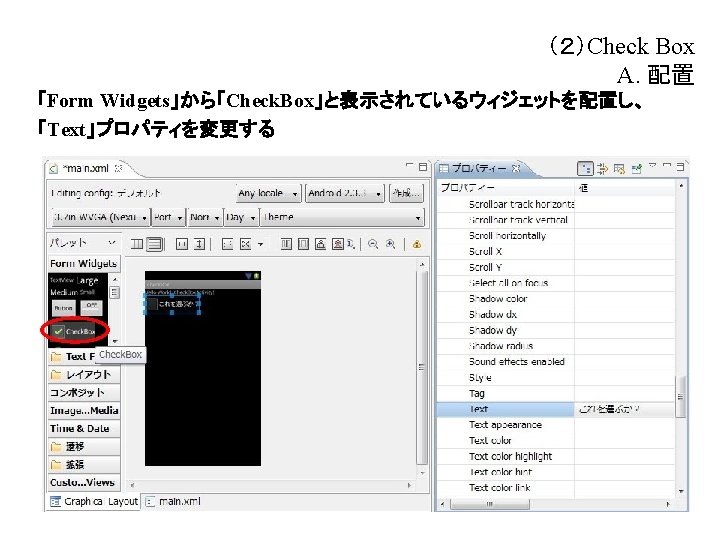The width and height of the screenshot is (720, 540).
Task: Switch to the main.xml source tab
Action: pos(174,501)
